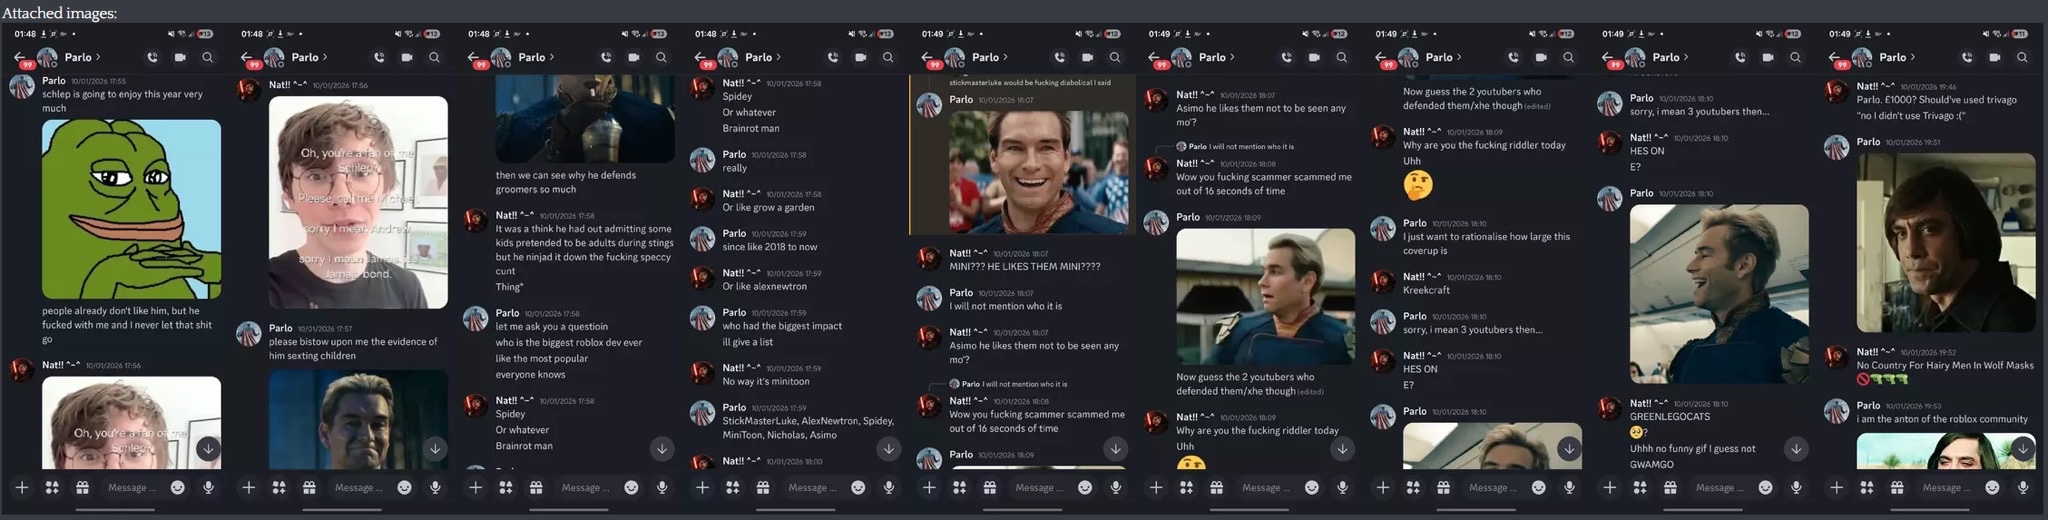The height and width of the screenshot is (520, 2048).
Task: Select 'i am the anton of the roblox community'
Action: [1942, 419]
